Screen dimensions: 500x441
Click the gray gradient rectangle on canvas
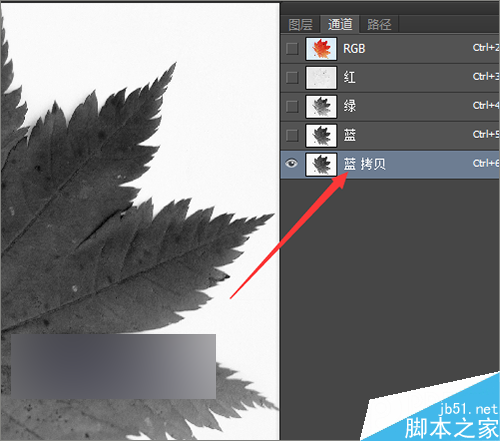click(113, 366)
